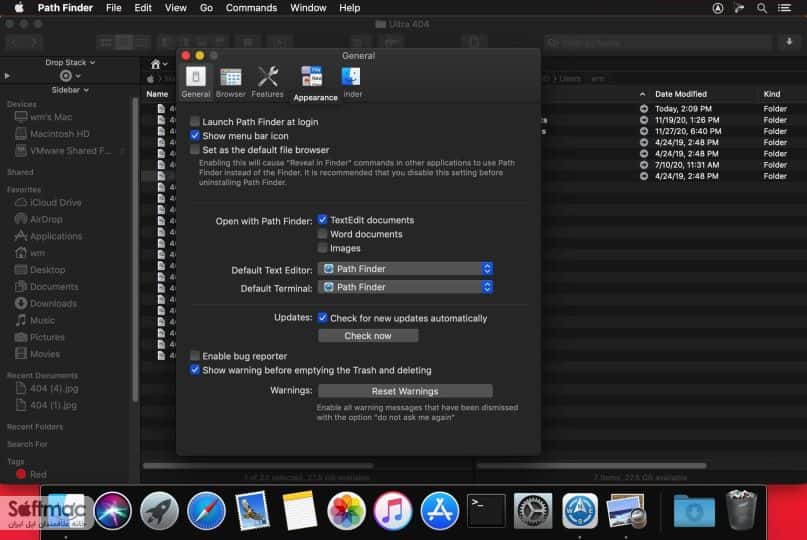
Task: Open the View menu
Action: tap(176, 8)
